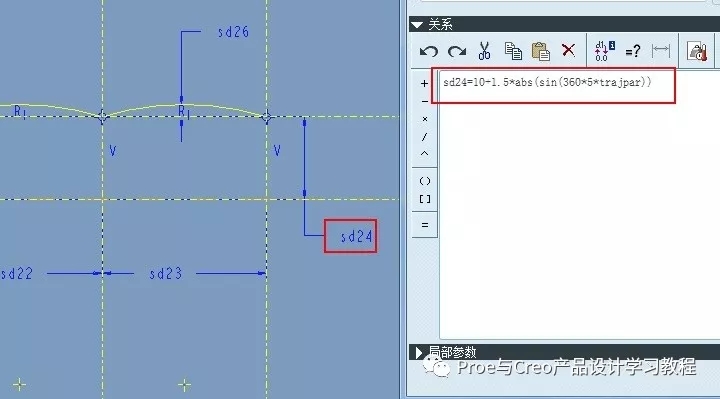Insert minus operator into relation
Screen dimensions: 720x399
(424, 101)
